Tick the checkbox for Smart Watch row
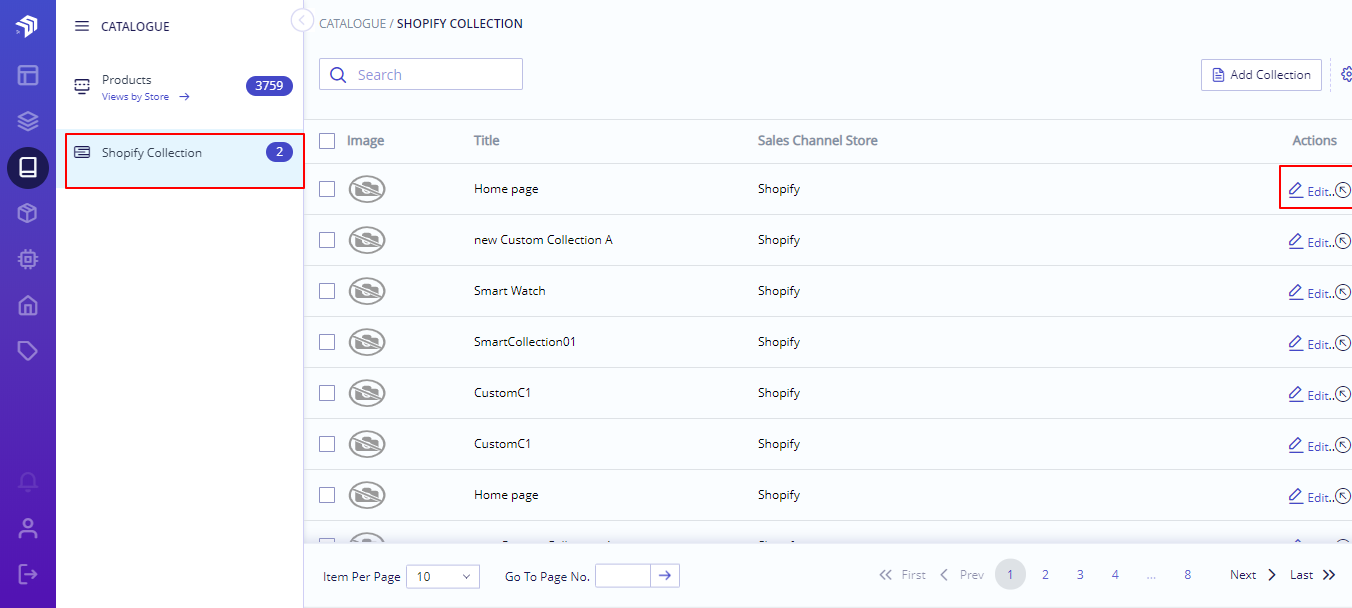Viewport: 1352px width, 608px height. coord(327,290)
